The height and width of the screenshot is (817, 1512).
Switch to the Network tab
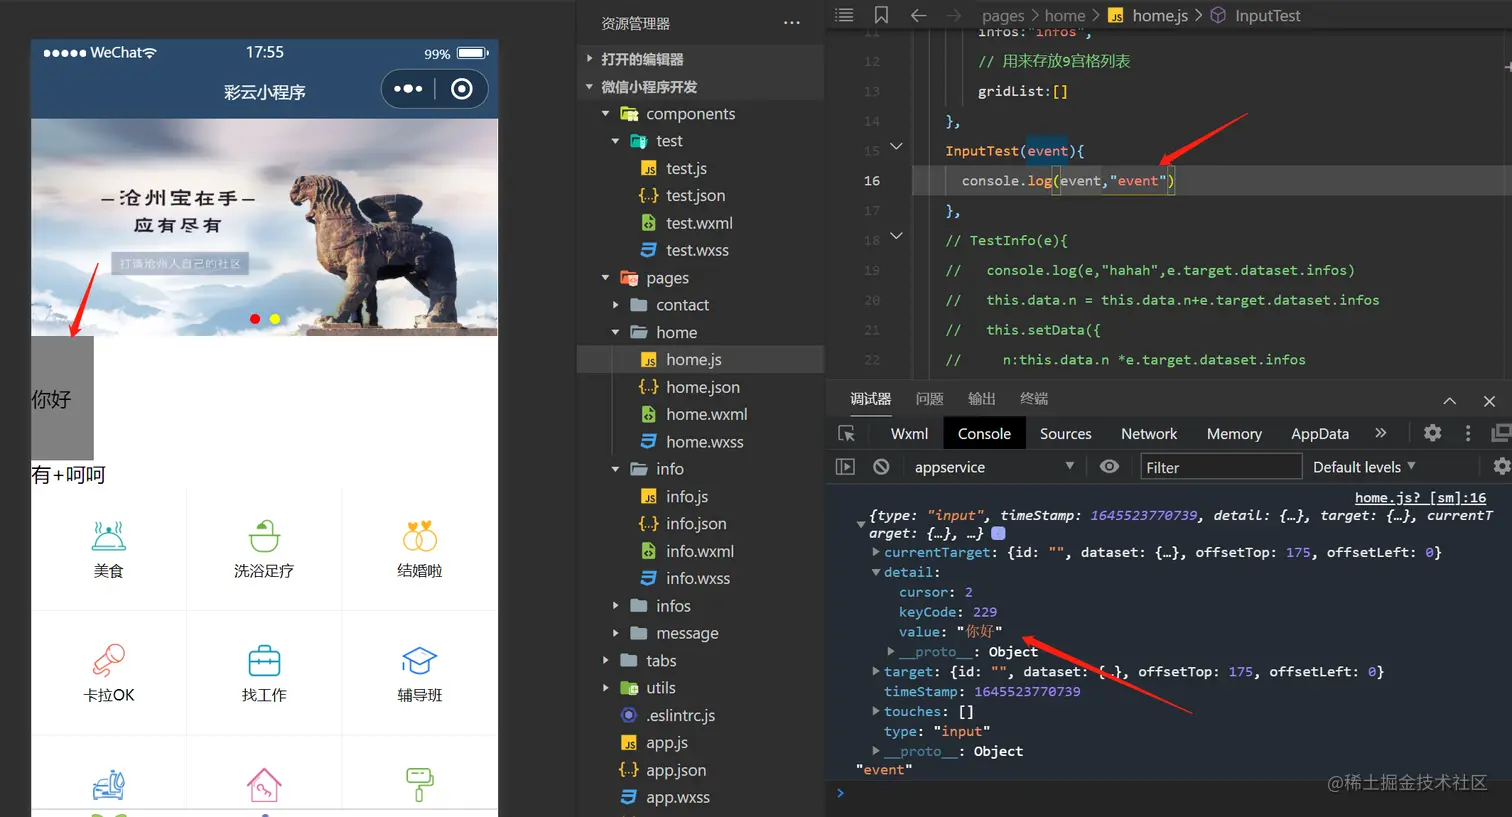(1149, 433)
